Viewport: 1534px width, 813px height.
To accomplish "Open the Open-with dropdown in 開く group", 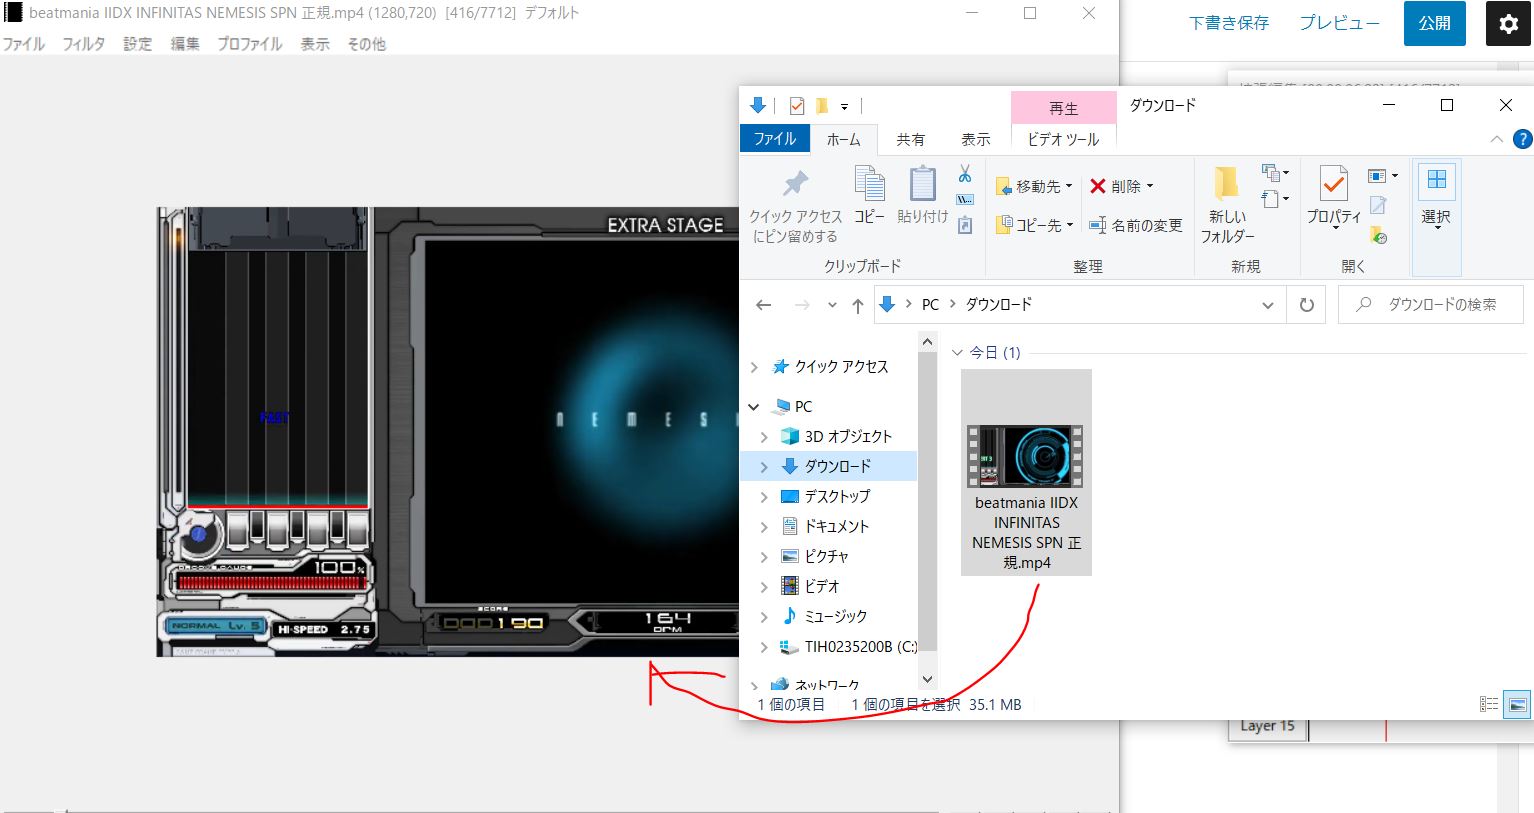I will pyautogui.click(x=1383, y=176).
